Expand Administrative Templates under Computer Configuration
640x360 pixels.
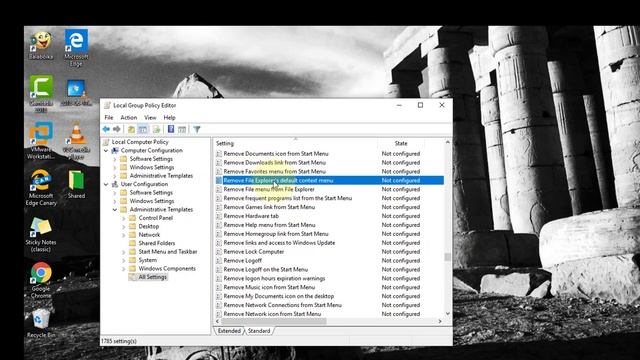pyautogui.click(x=115, y=176)
